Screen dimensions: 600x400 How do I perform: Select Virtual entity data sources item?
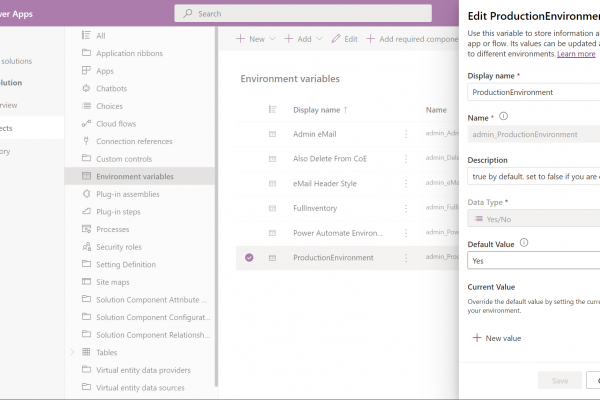coord(140,388)
